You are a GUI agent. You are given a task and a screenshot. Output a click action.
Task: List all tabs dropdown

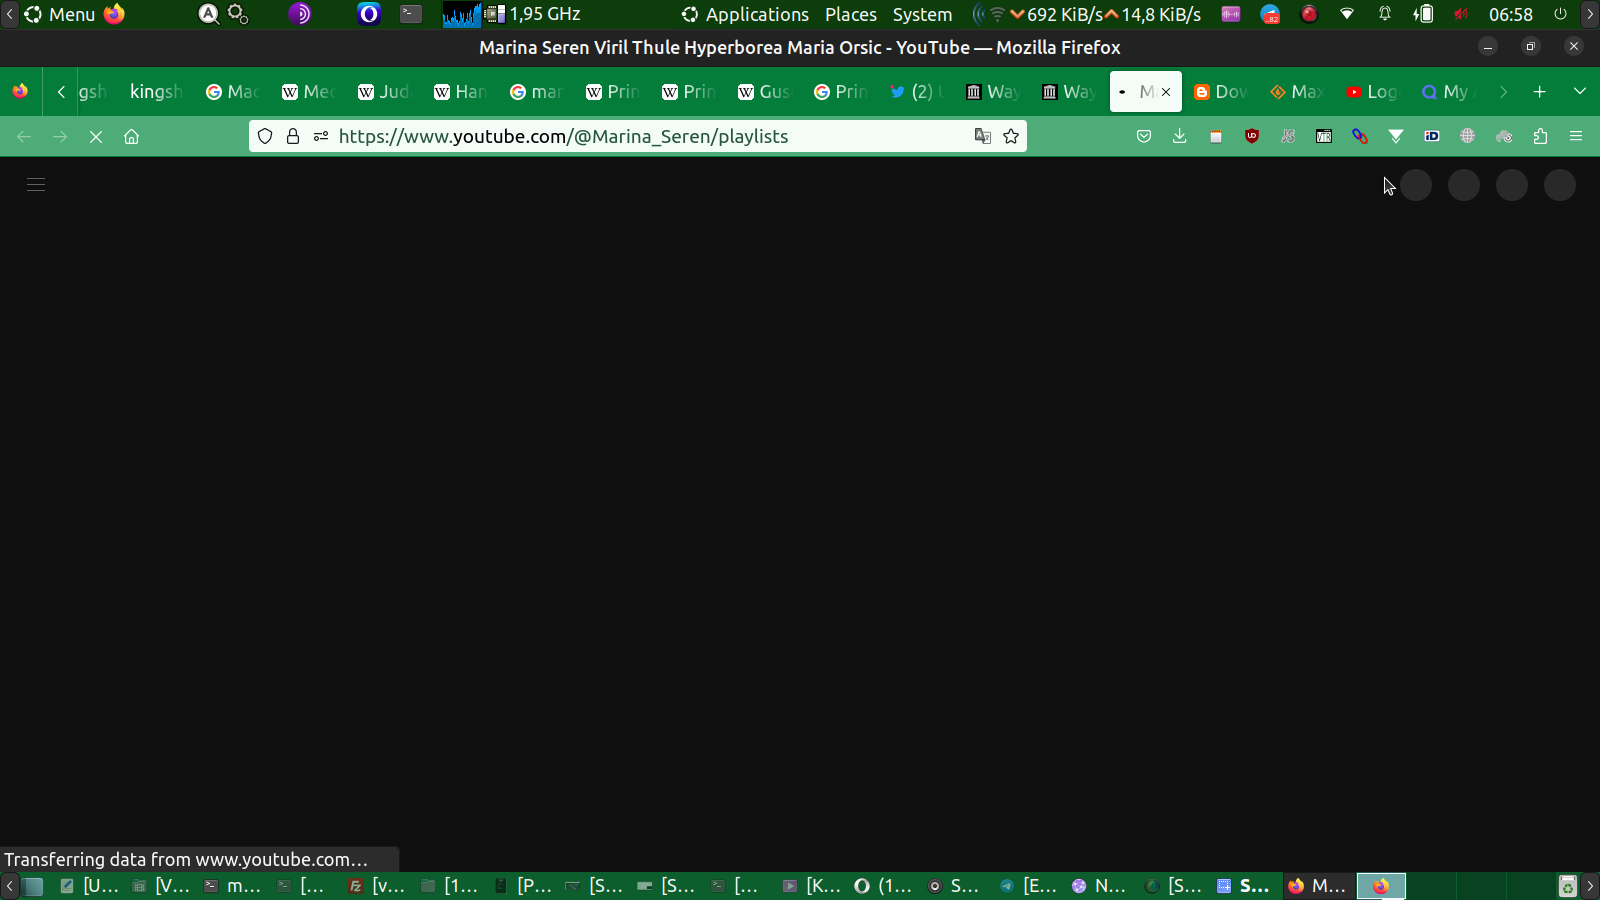(1580, 91)
